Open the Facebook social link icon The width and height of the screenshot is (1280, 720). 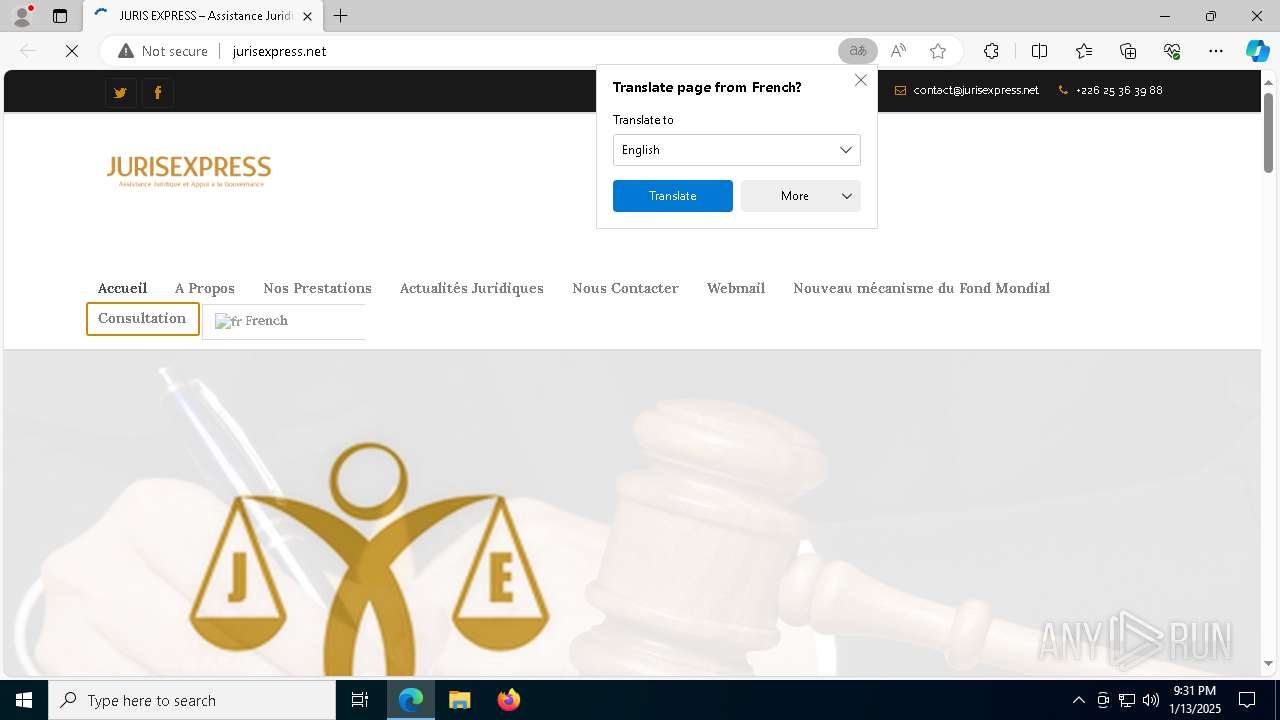[158, 93]
